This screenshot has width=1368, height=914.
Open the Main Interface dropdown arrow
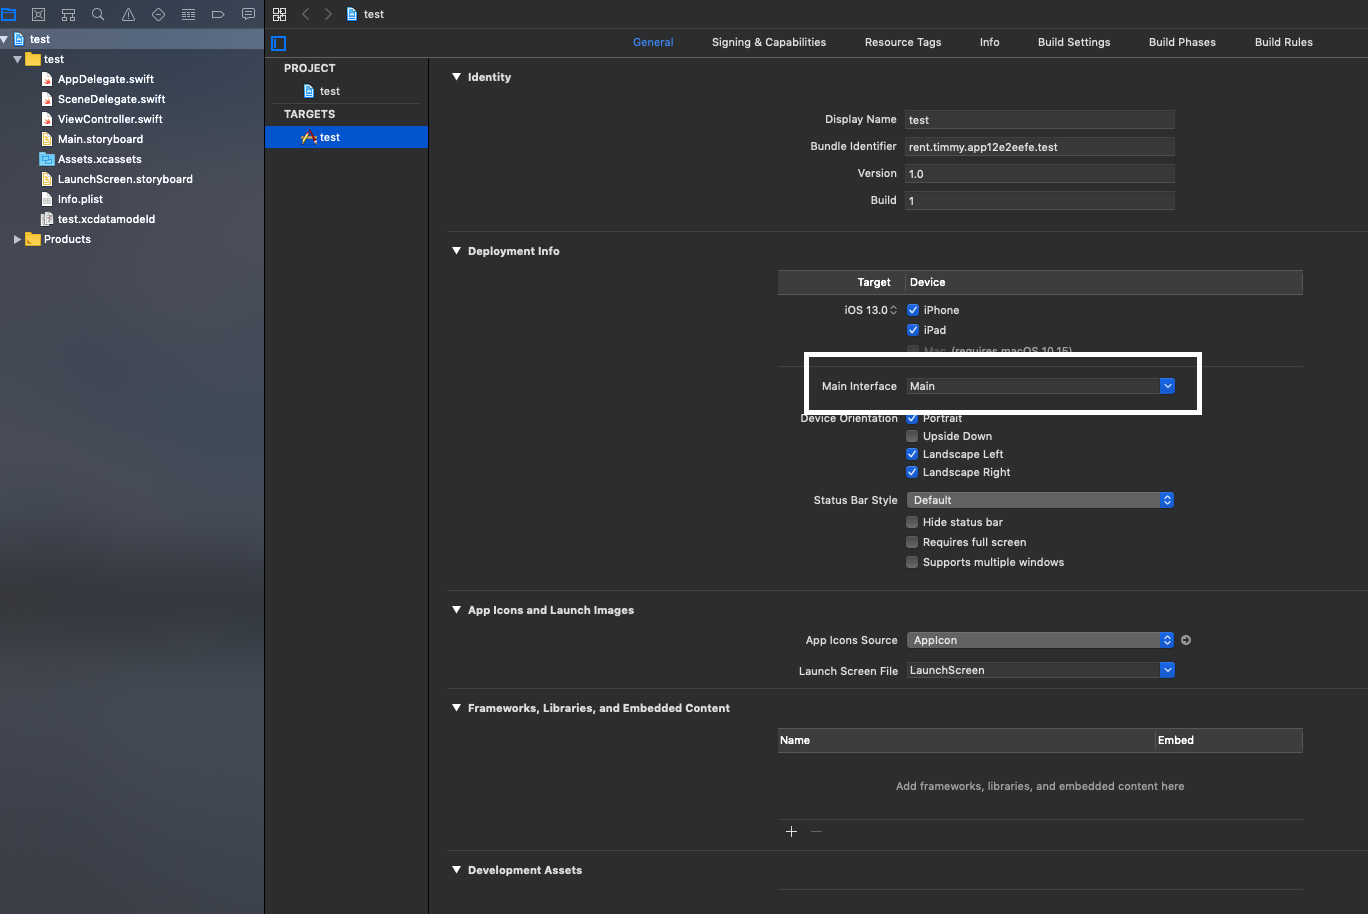(x=1167, y=386)
